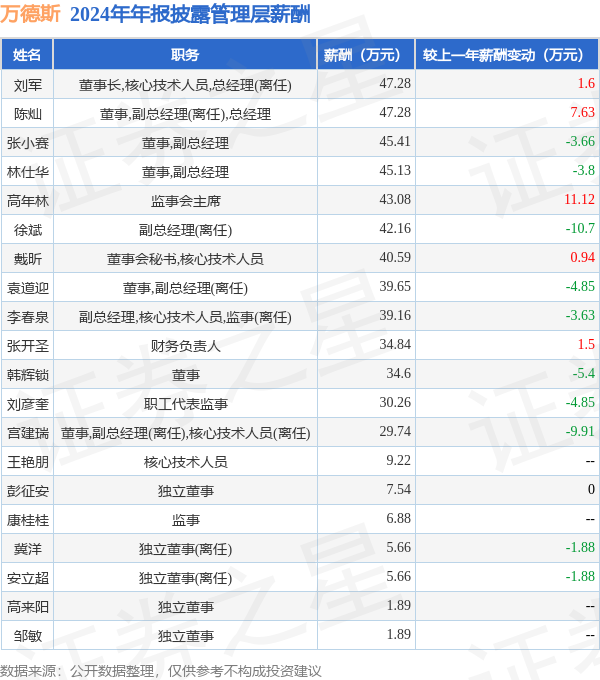Click the position 董事会秘书,核心技术人员
This screenshot has width=600, height=680.
tap(185, 259)
